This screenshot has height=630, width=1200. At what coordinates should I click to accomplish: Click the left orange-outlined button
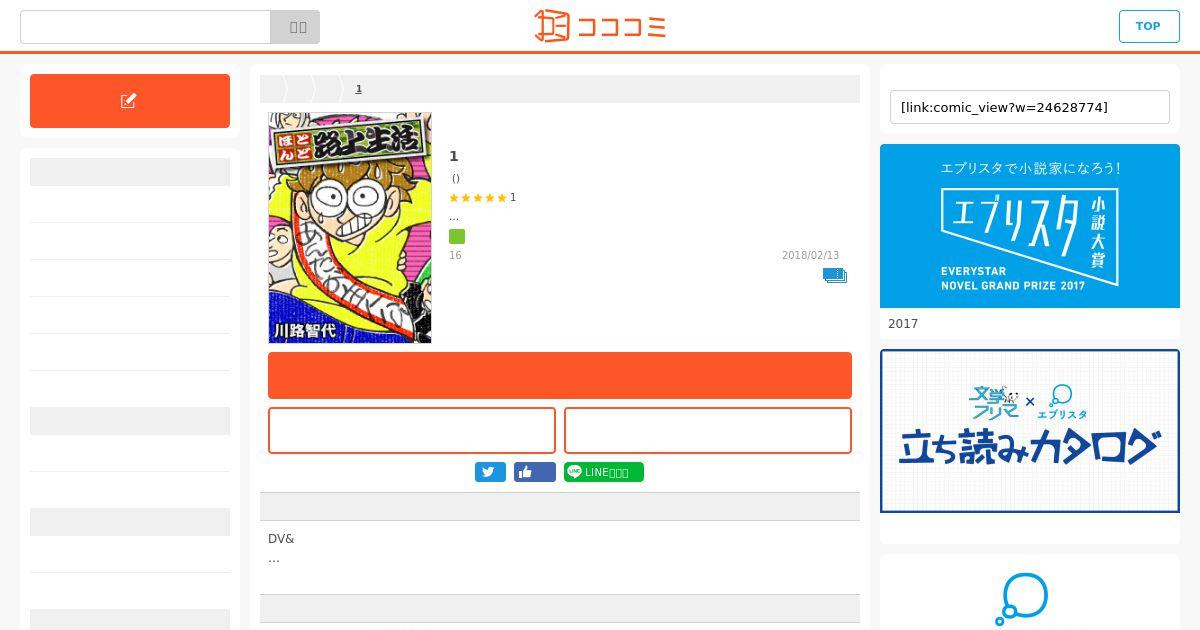[x=412, y=430]
